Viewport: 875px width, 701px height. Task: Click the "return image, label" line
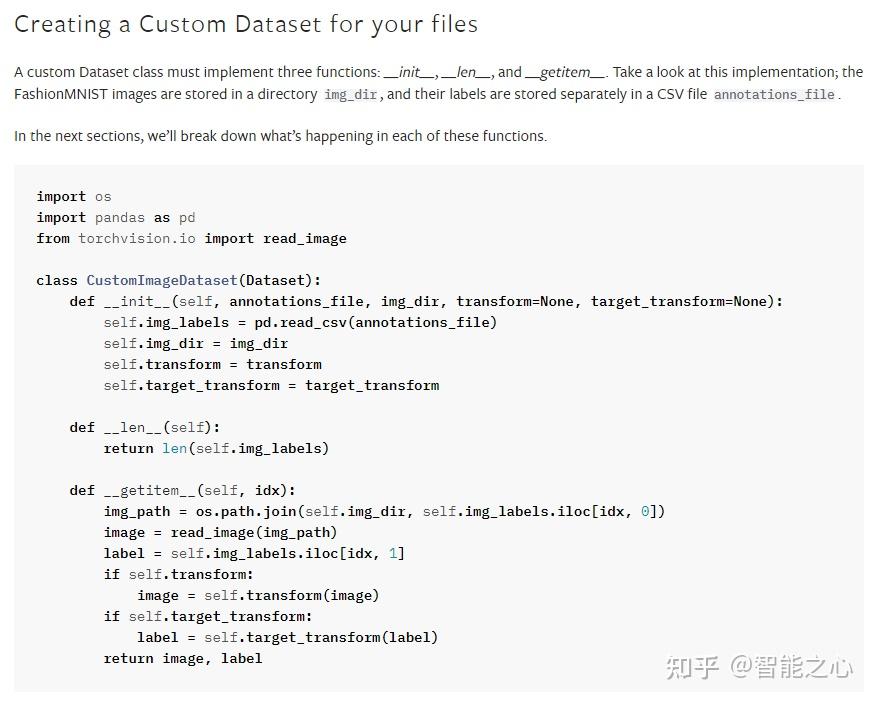(183, 659)
